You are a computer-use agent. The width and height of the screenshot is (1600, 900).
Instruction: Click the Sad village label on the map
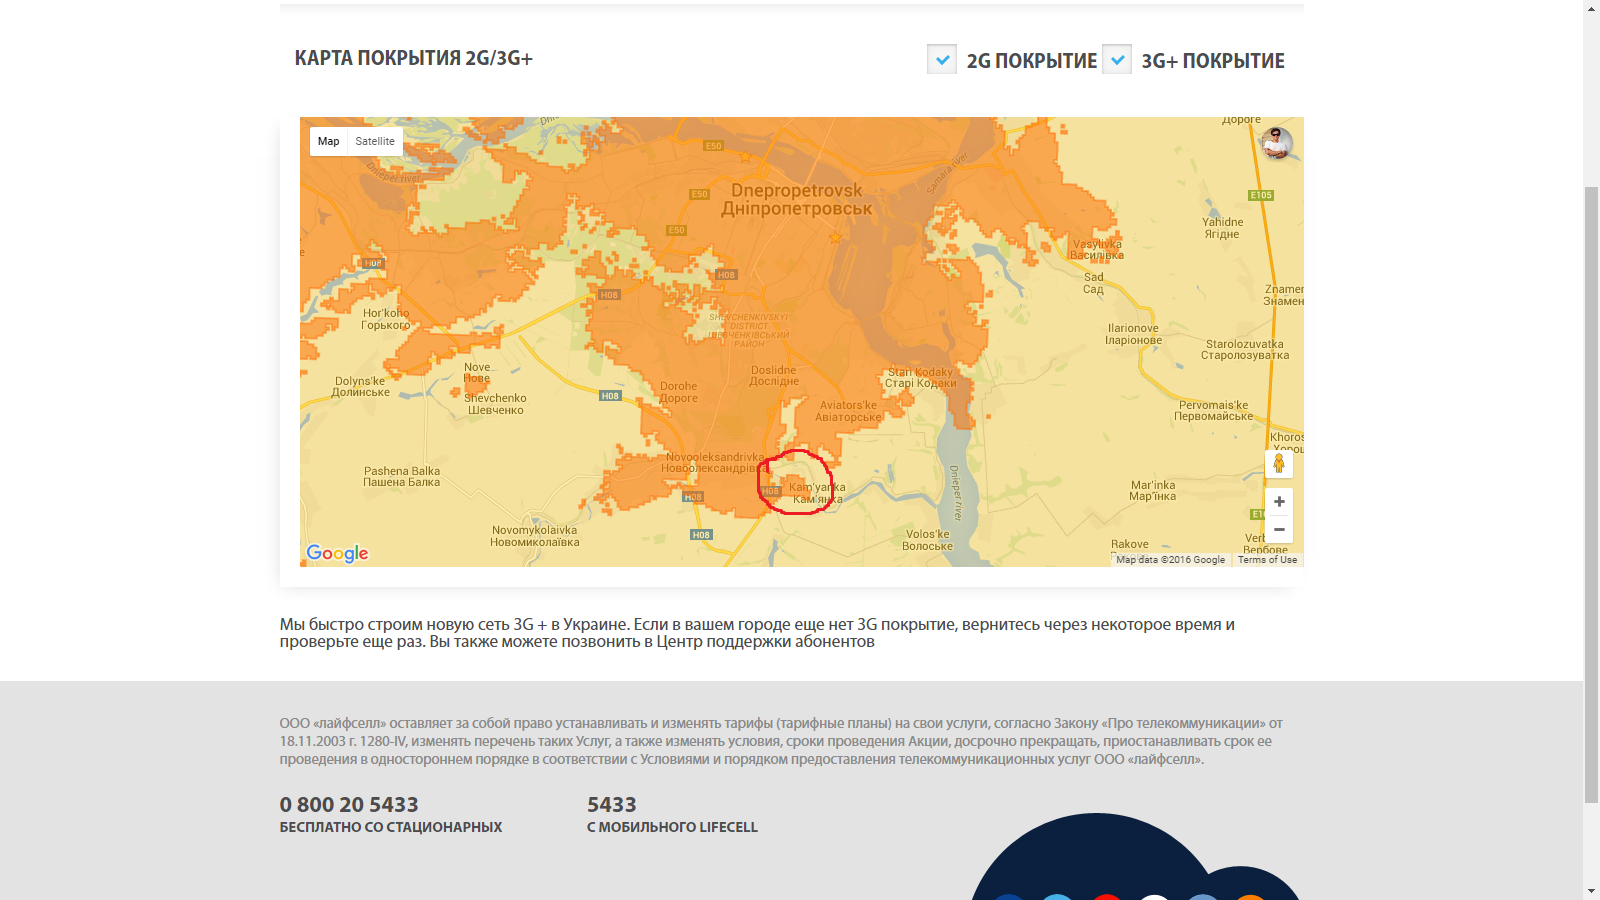click(x=1093, y=283)
